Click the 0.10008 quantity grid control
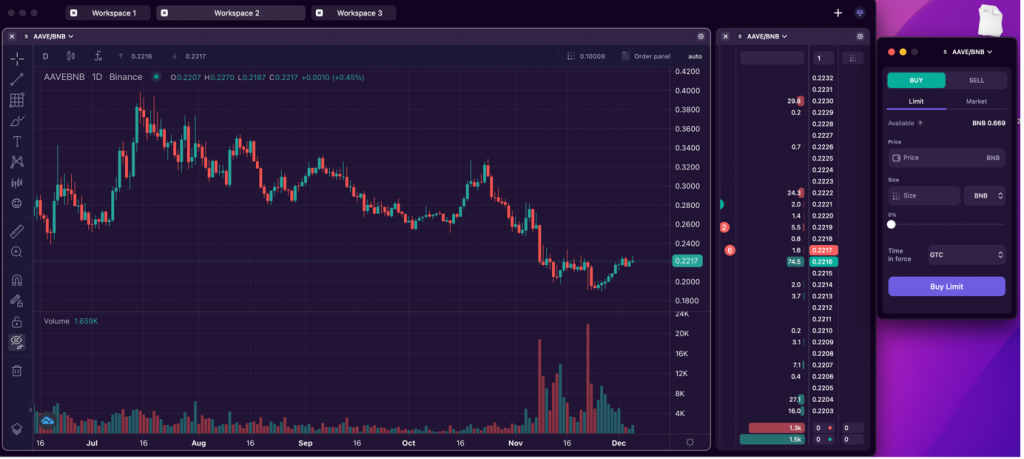Viewport: 1024px width, 459px height. coord(586,56)
